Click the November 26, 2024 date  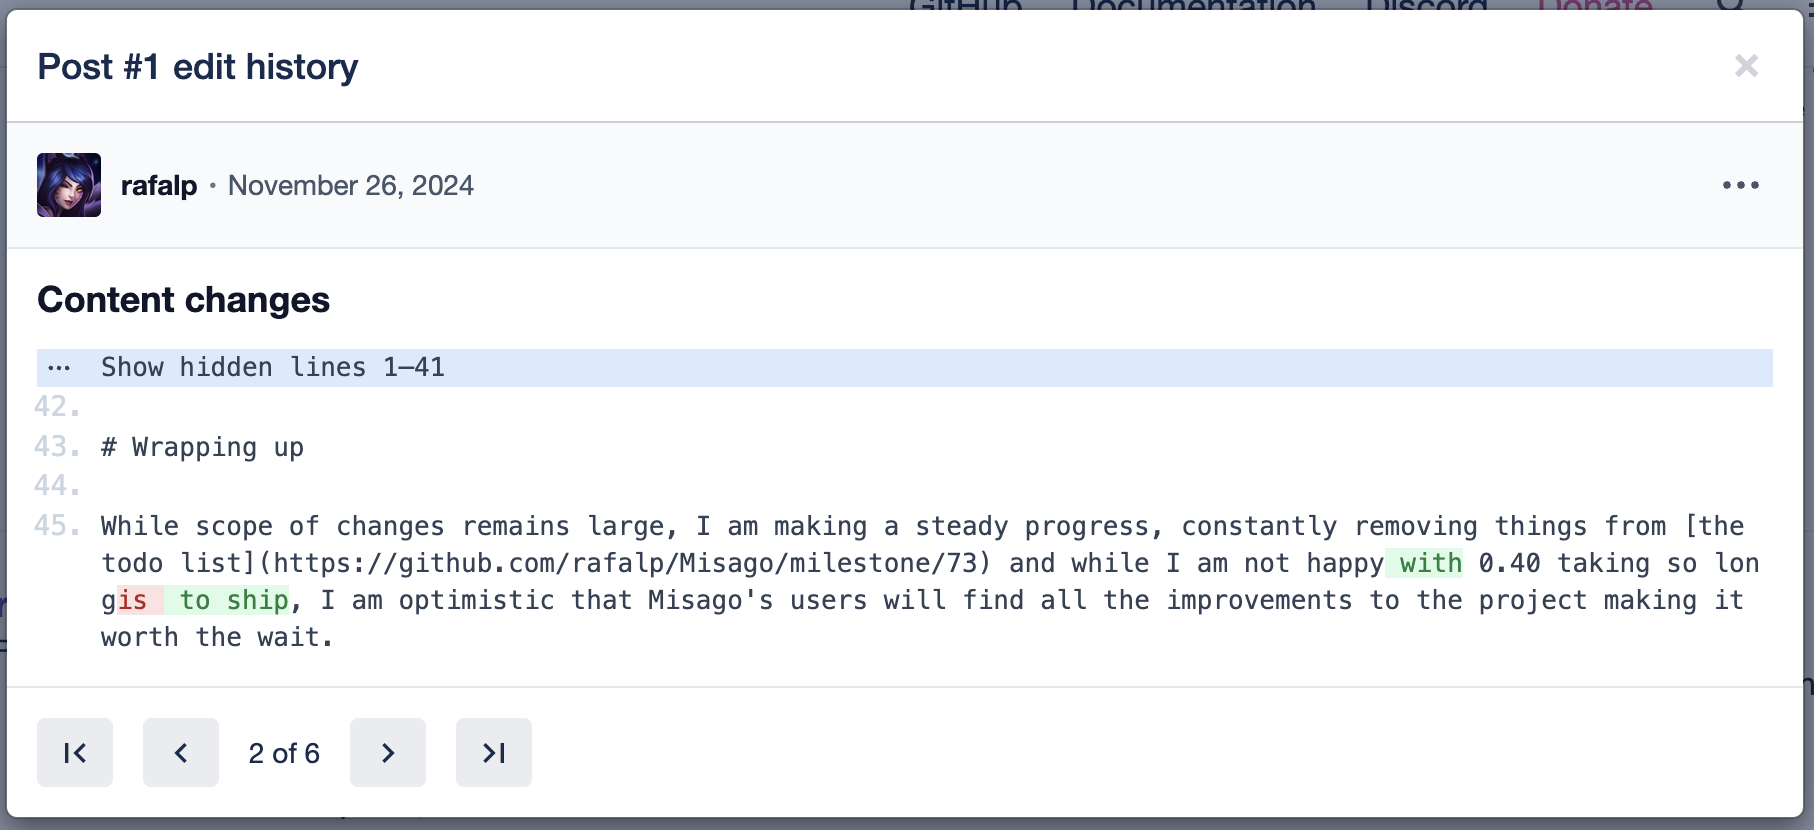350,186
